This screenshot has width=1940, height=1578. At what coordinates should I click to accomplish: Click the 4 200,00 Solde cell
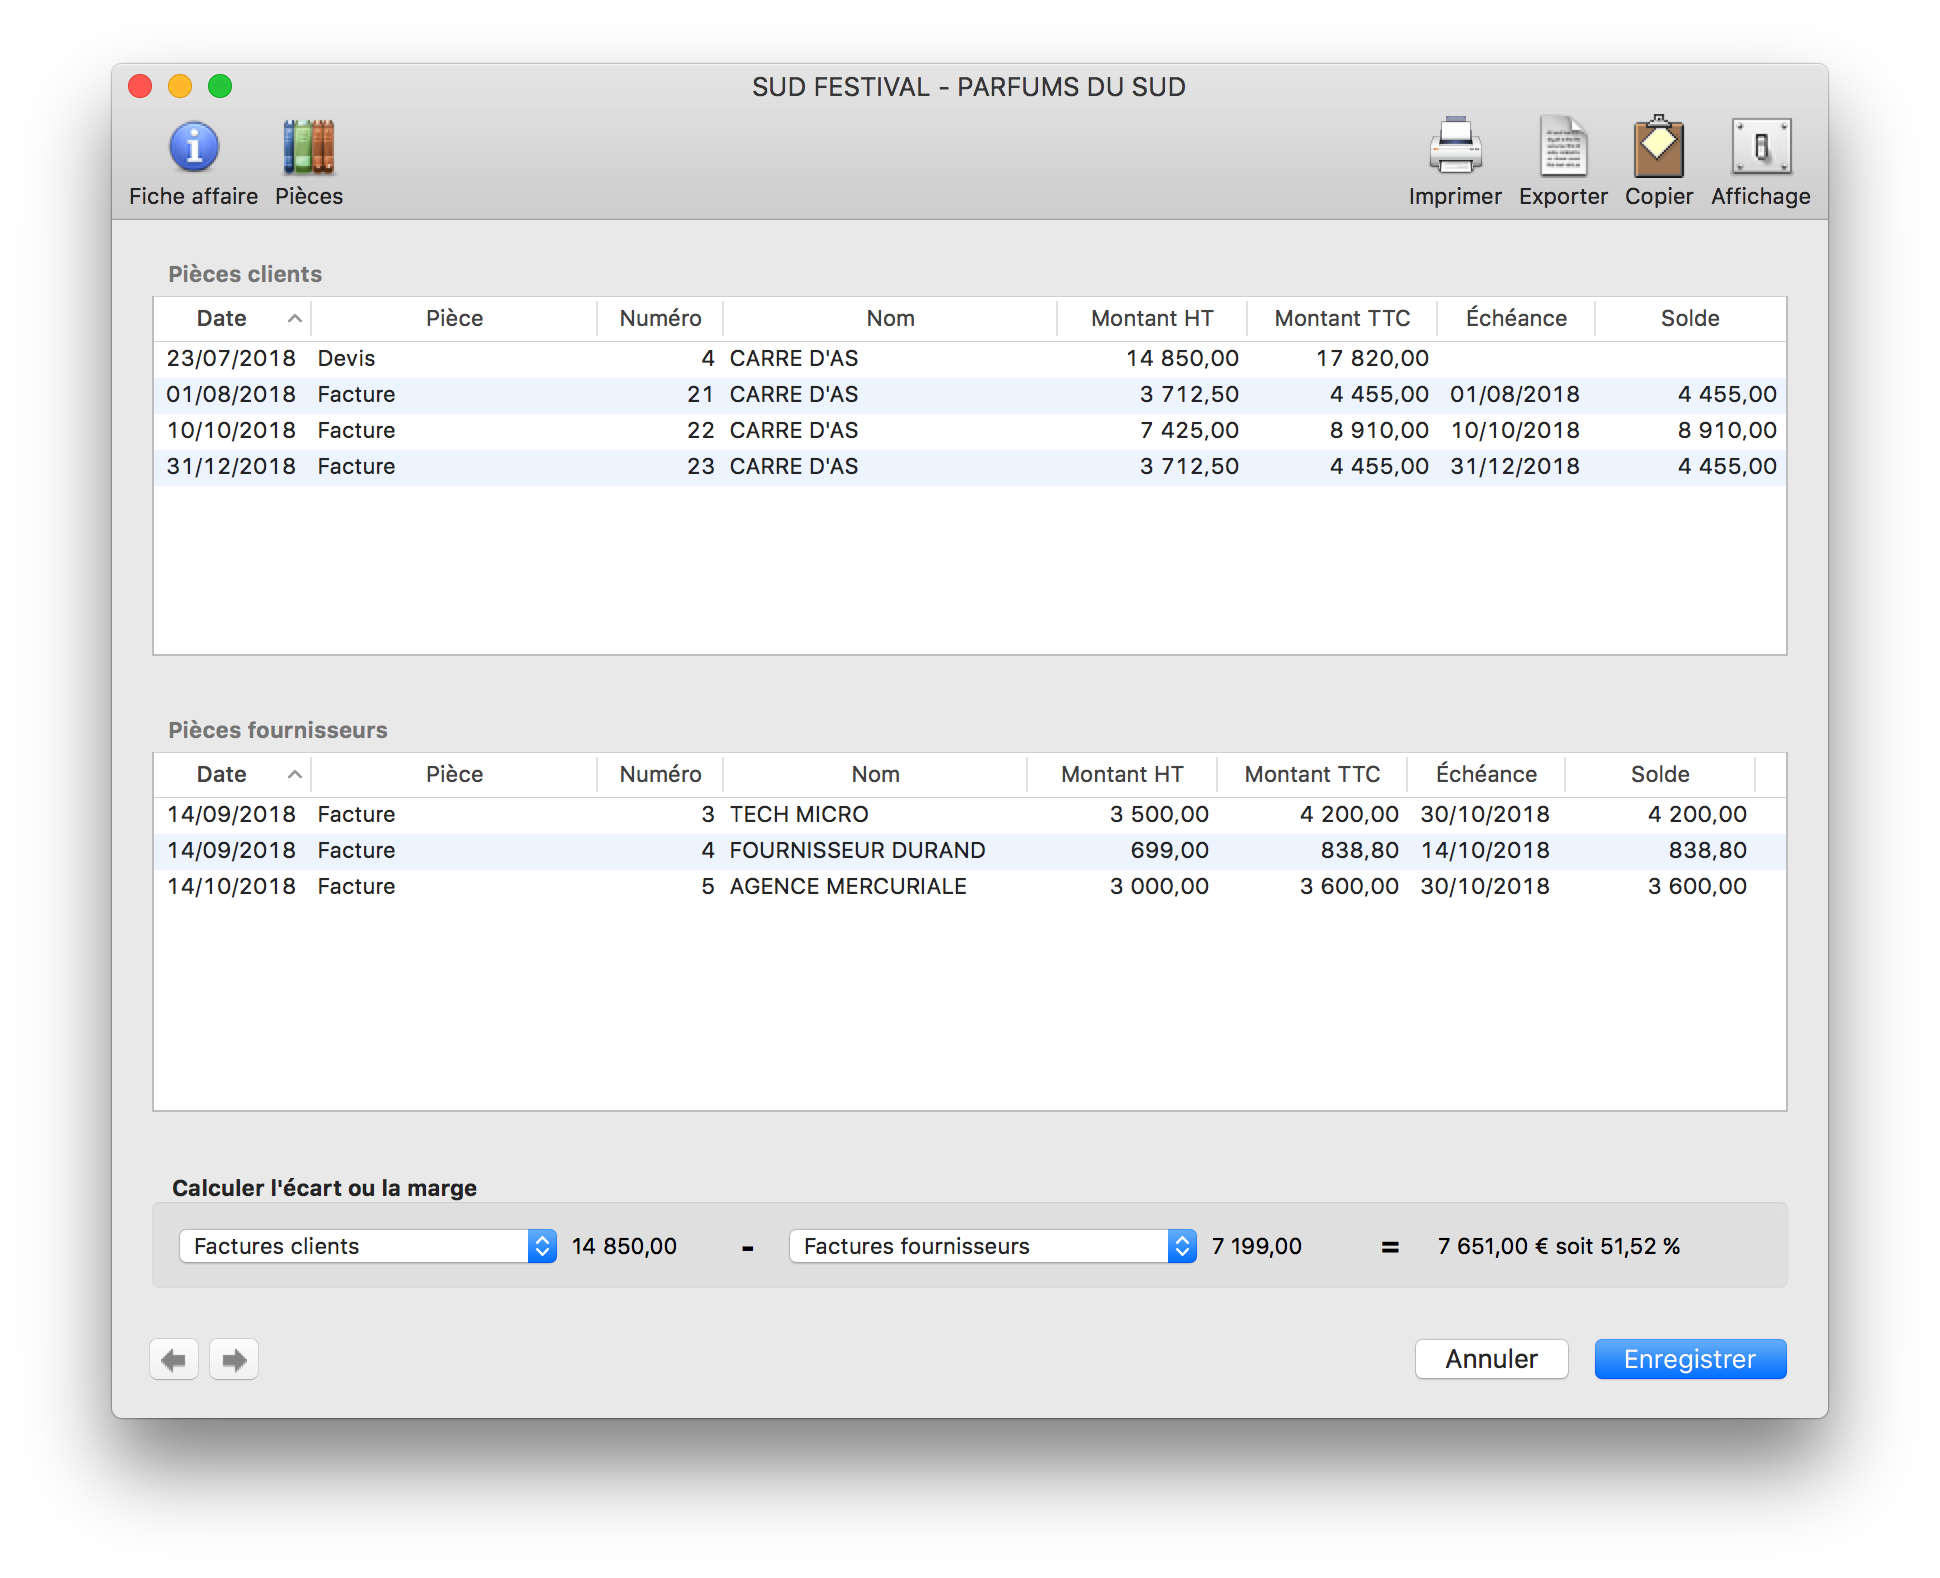tap(1697, 815)
